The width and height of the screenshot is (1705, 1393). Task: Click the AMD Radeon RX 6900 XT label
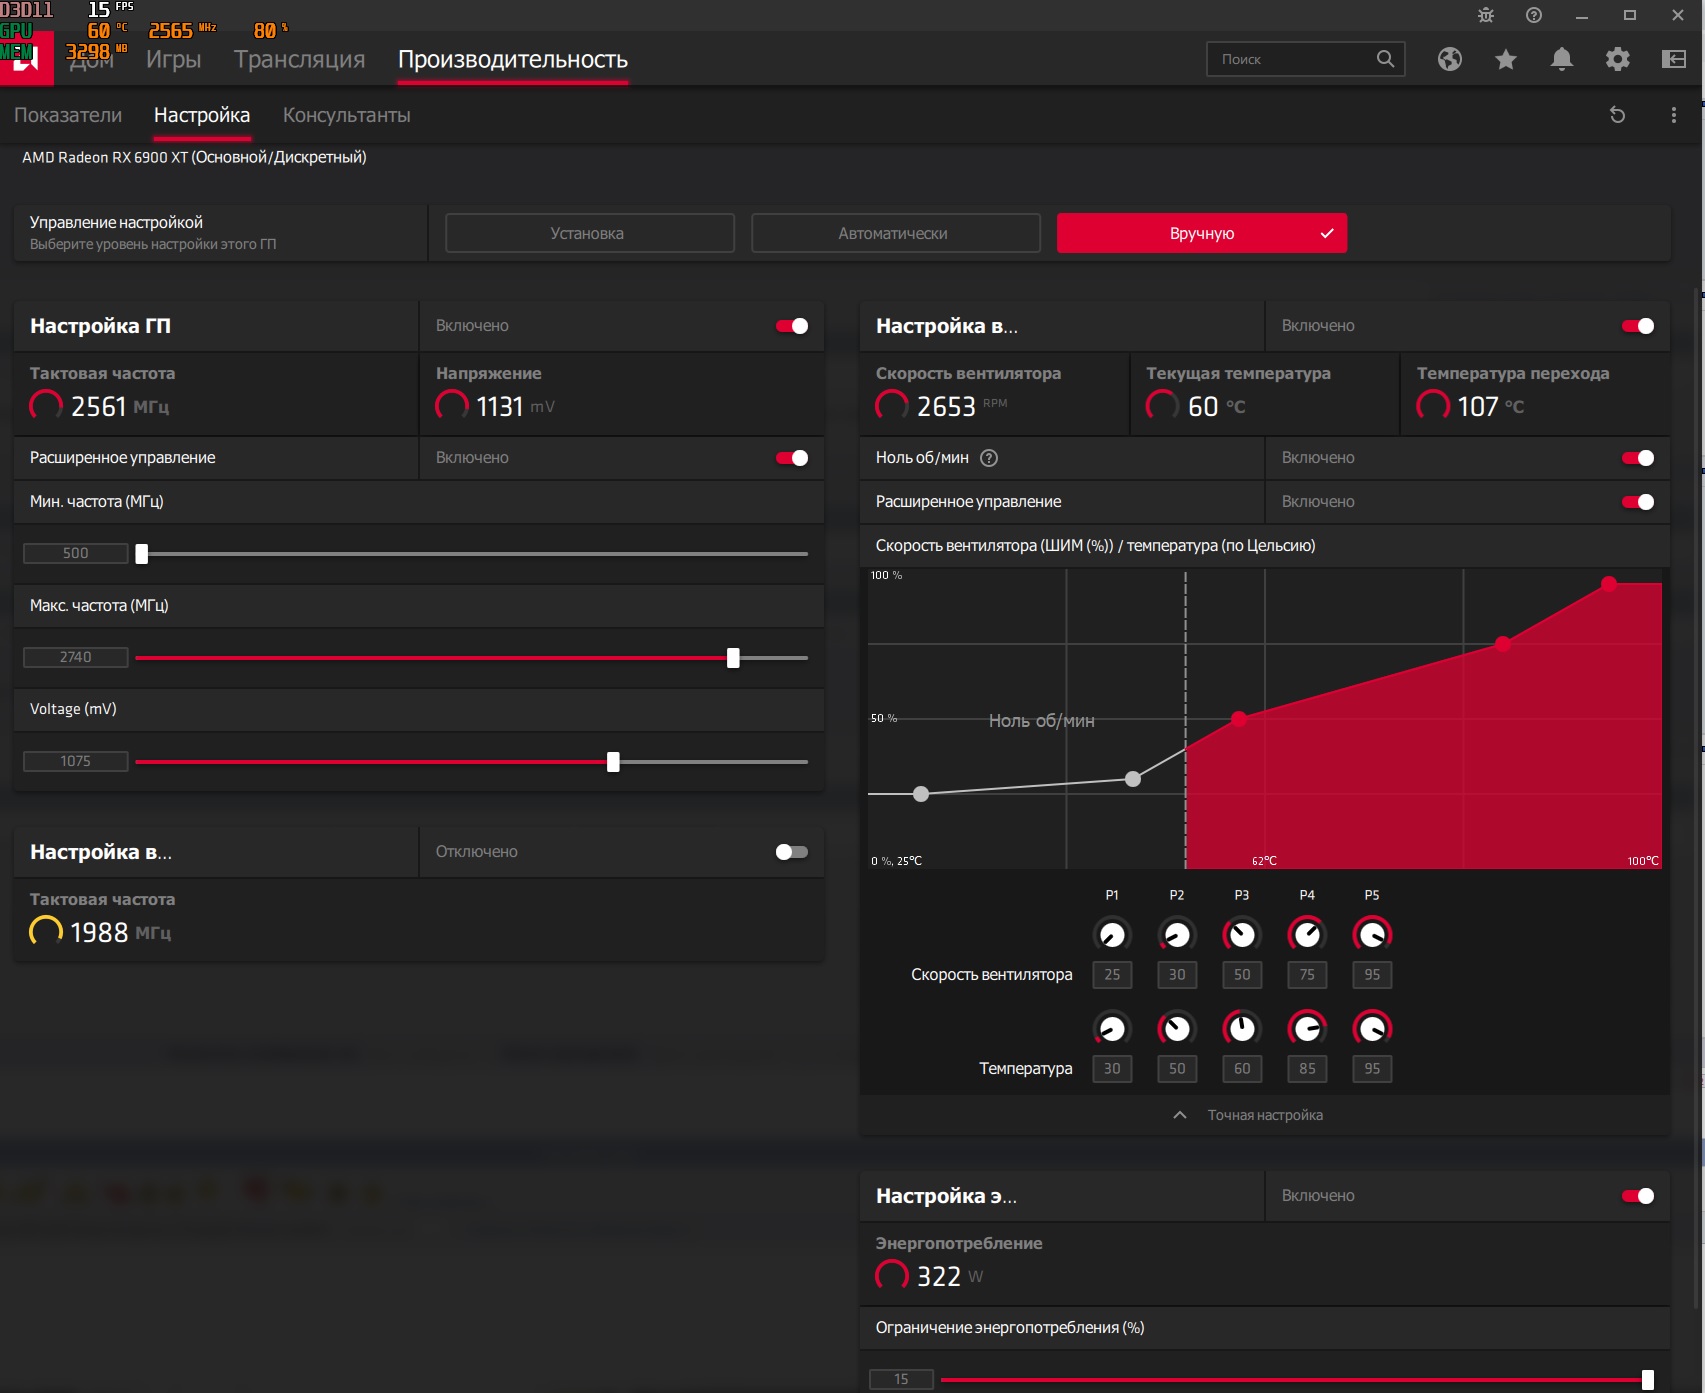click(194, 157)
